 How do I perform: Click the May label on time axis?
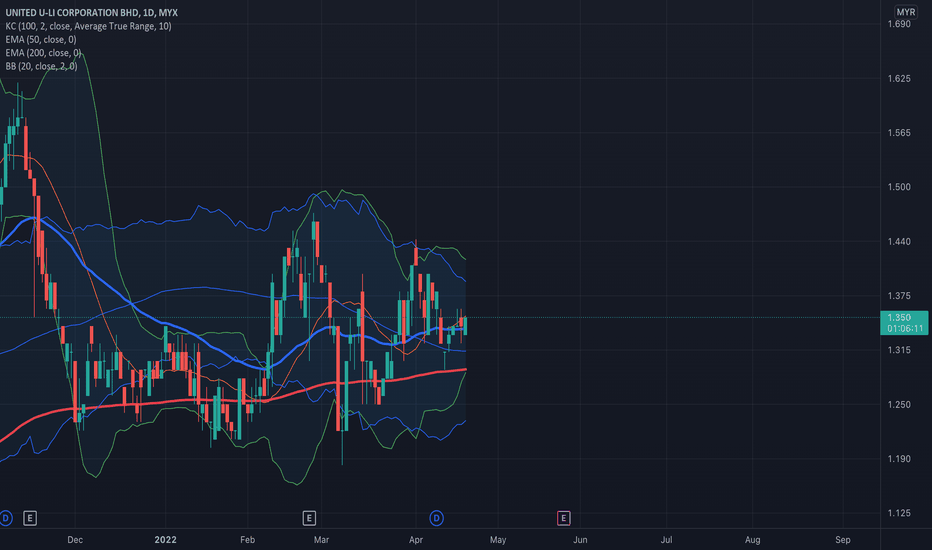pos(498,540)
